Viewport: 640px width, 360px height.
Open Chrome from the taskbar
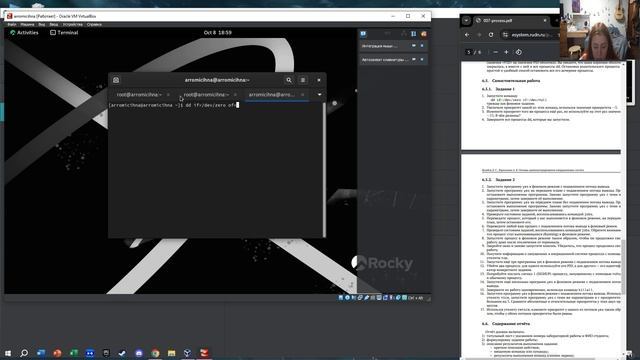pyautogui.click(x=155, y=353)
